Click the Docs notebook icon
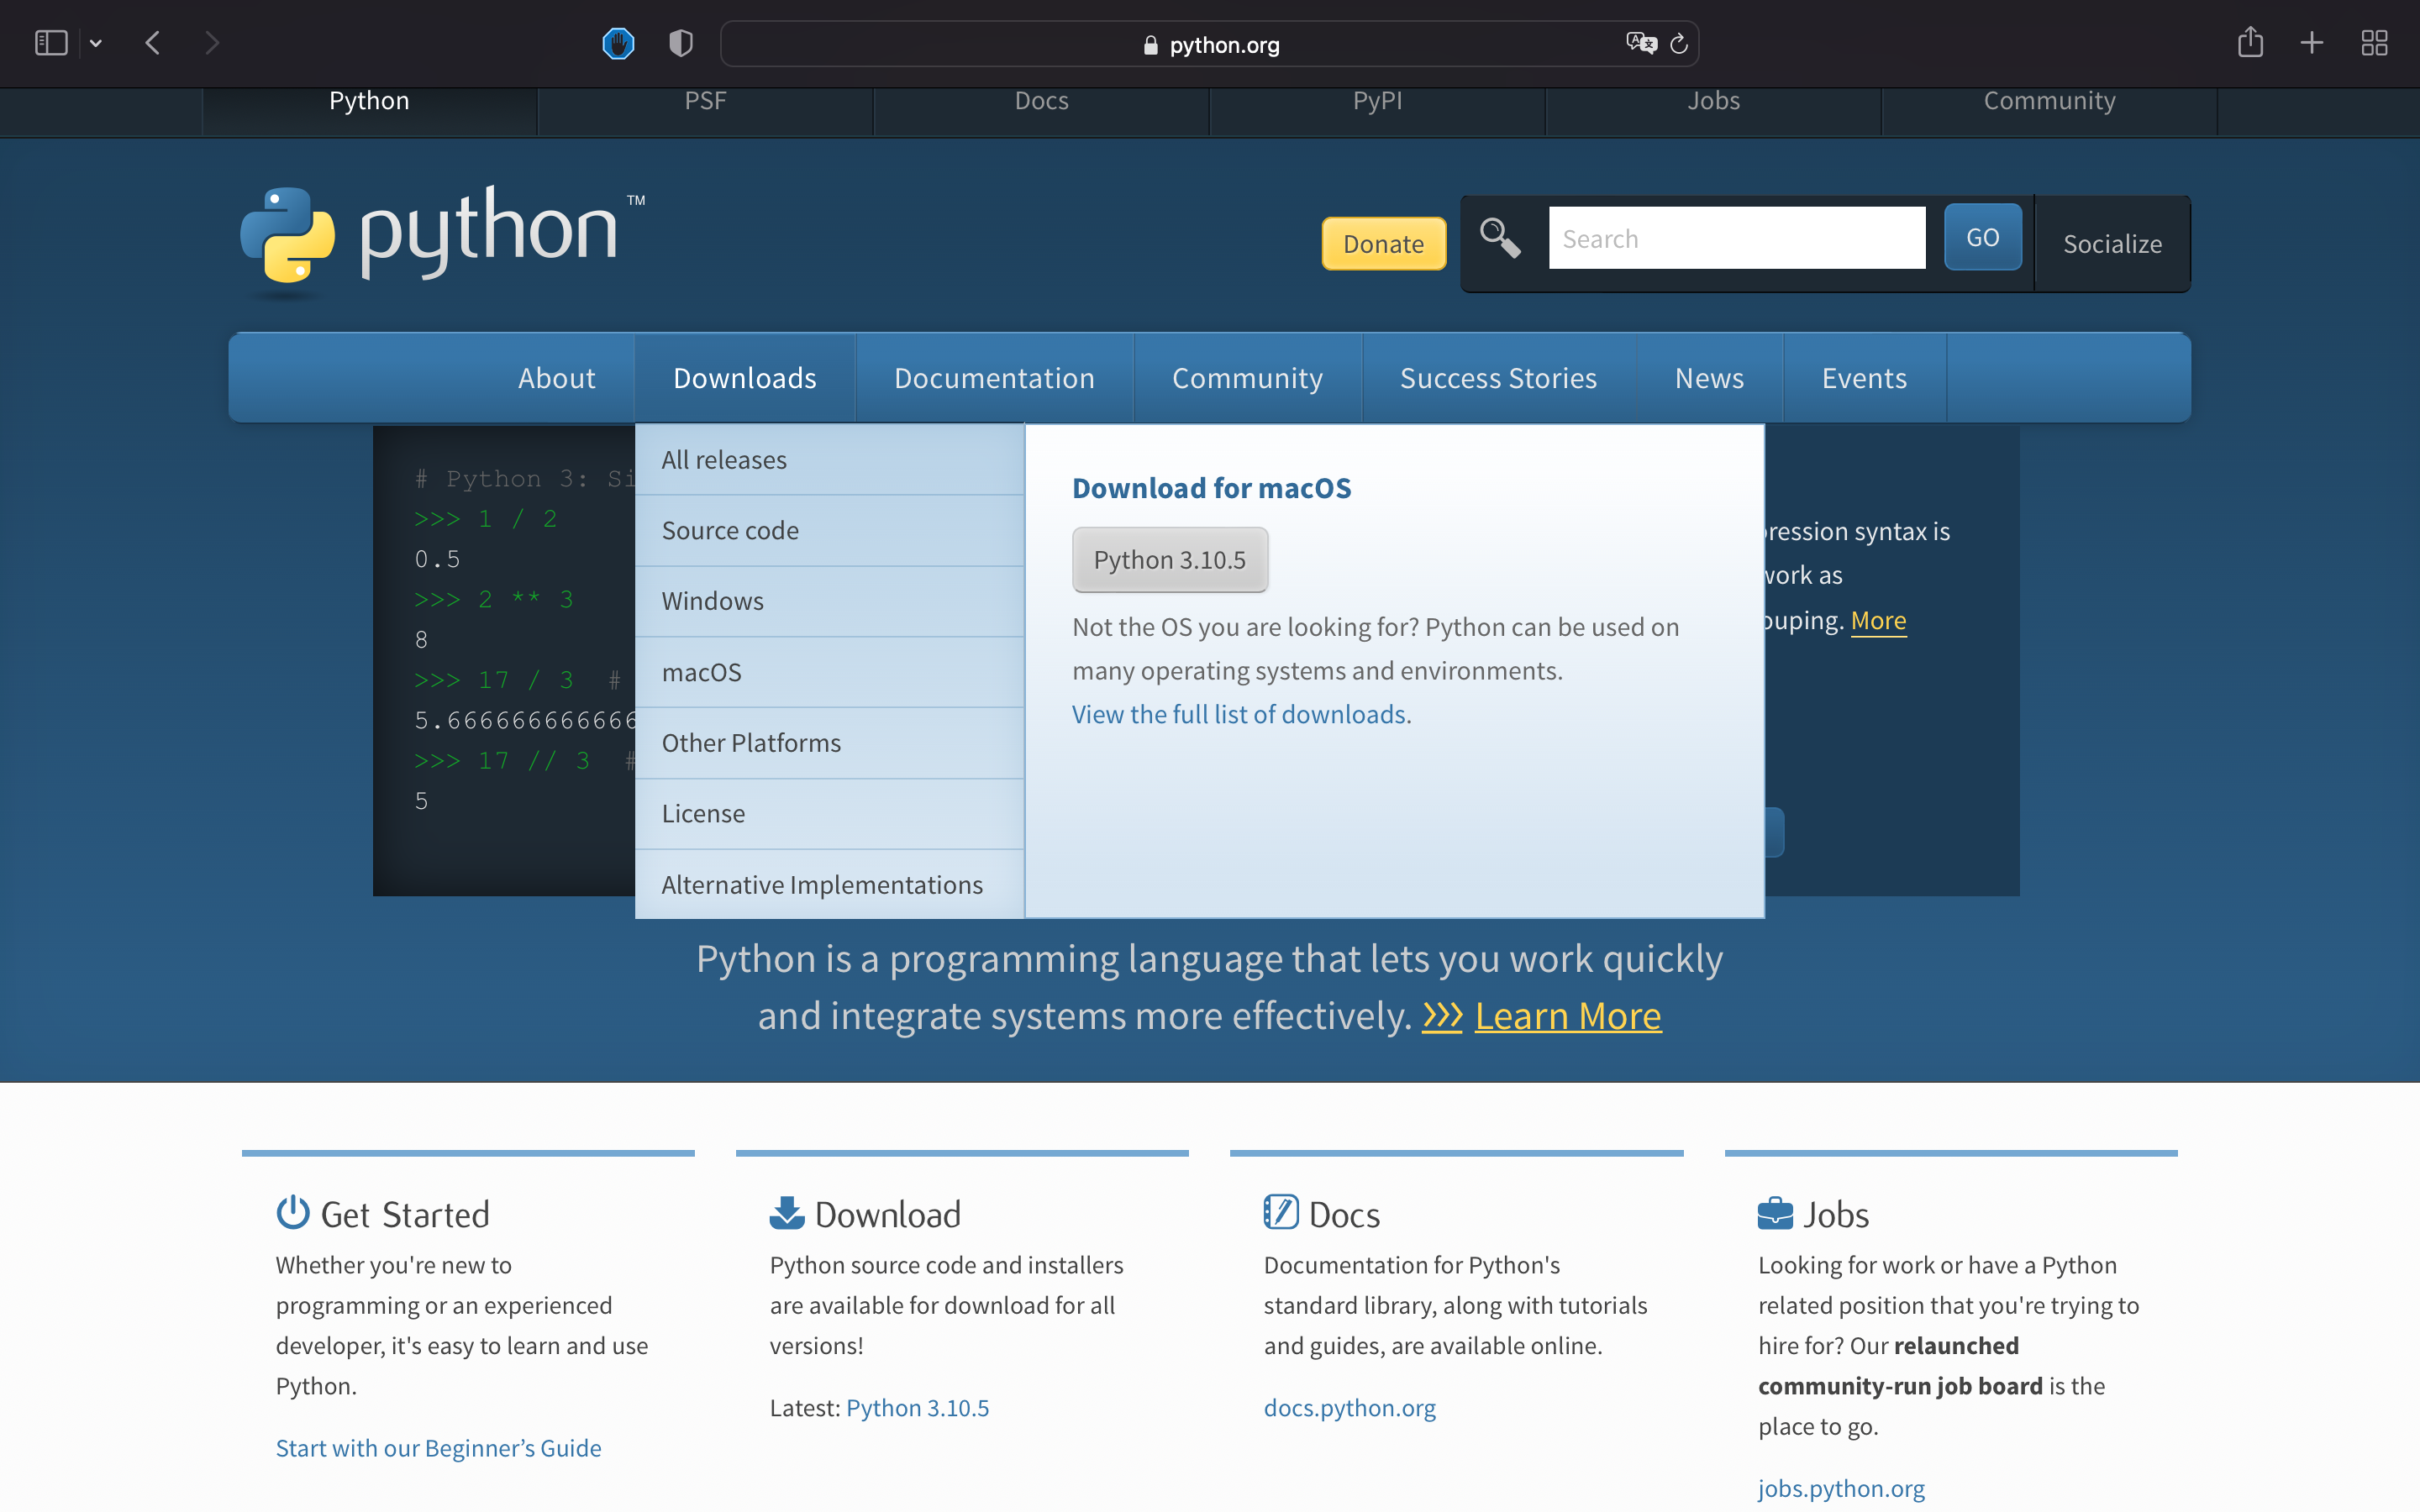The image size is (2420, 1512). click(1281, 1211)
